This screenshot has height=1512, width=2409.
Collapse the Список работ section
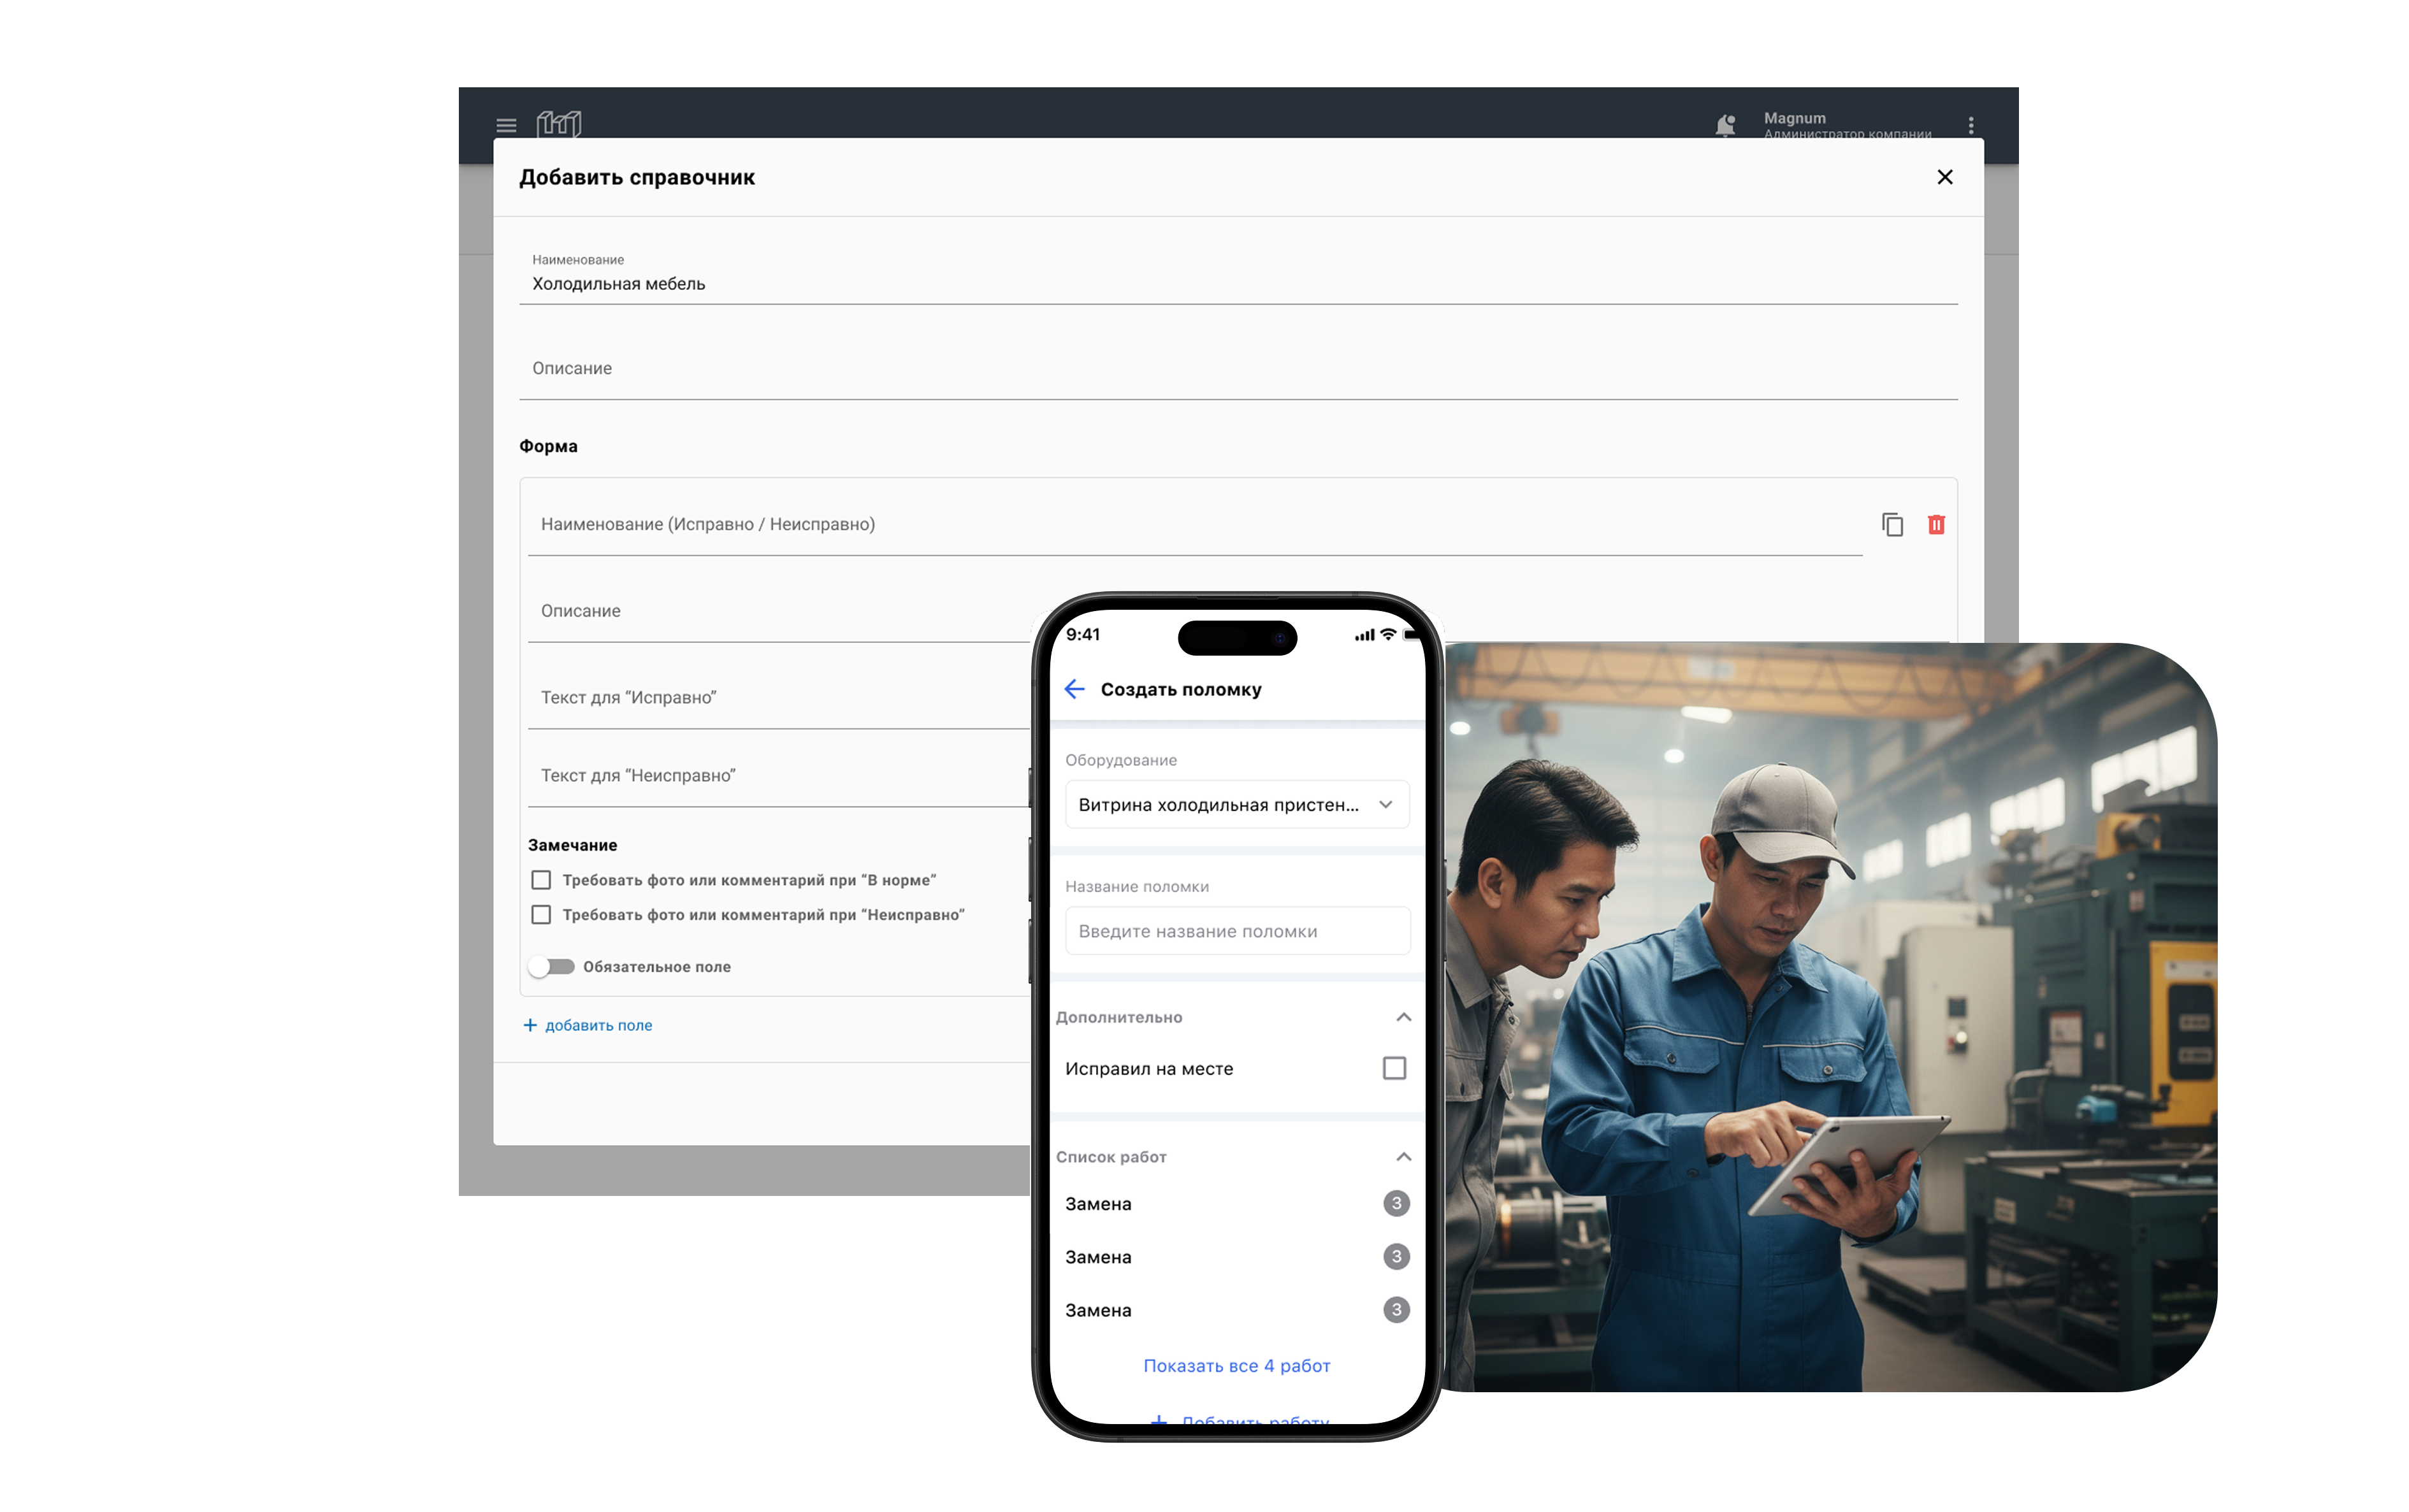coord(1403,1157)
